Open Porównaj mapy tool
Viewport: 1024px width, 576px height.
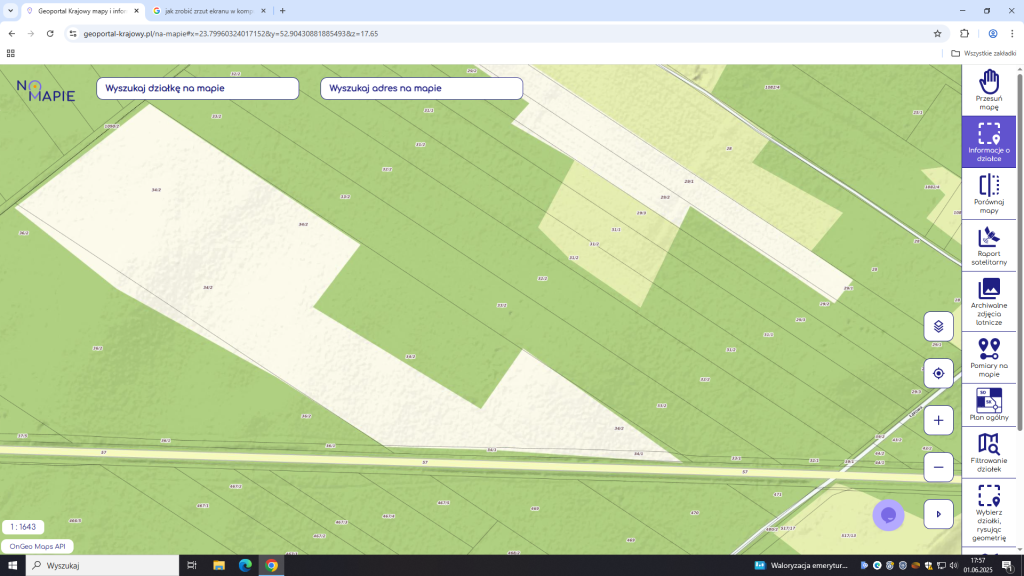click(988, 194)
